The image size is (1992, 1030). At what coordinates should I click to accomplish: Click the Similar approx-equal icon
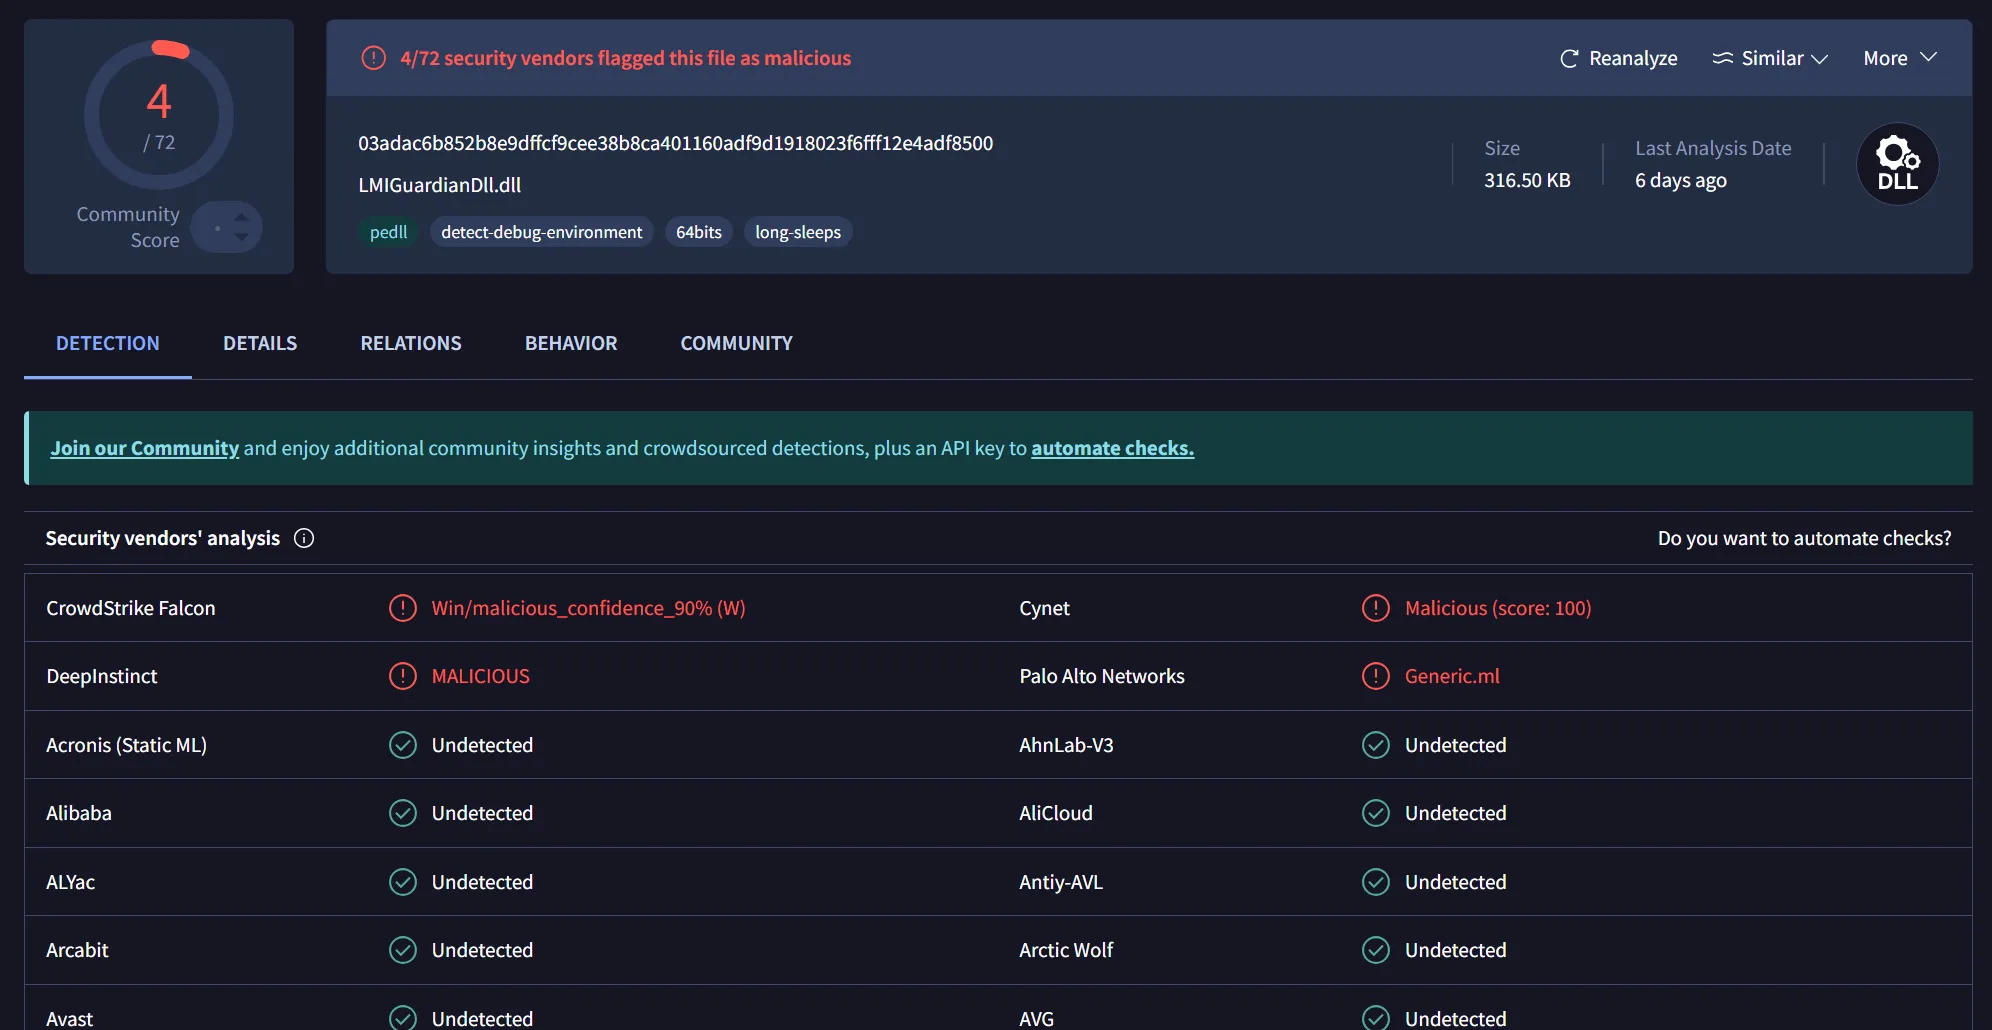1722,58
